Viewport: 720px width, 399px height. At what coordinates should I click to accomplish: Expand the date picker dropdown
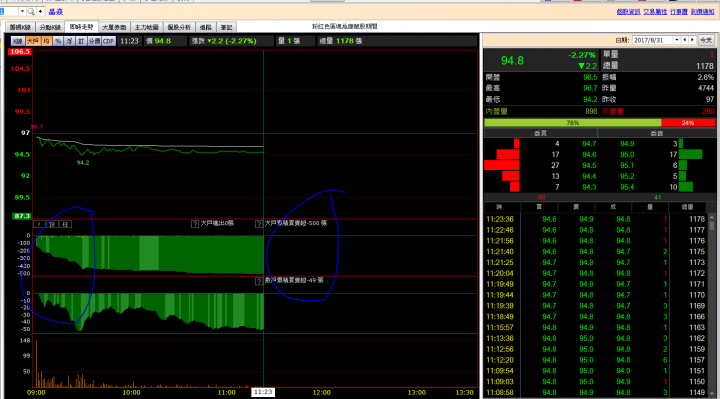pyautogui.click(x=677, y=40)
